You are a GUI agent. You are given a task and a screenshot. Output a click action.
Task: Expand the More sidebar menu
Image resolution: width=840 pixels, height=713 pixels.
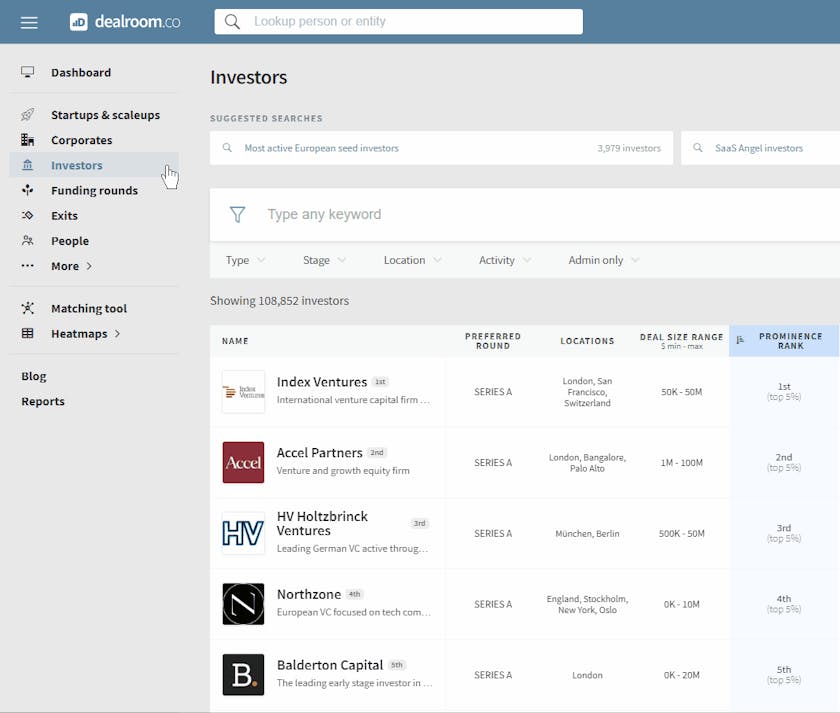(x=70, y=266)
